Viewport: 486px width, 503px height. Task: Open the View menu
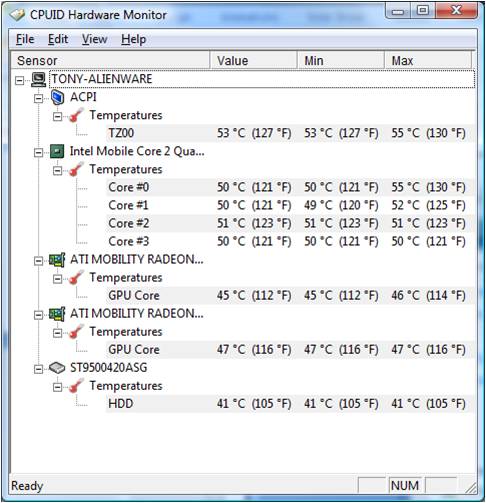(x=94, y=39)
